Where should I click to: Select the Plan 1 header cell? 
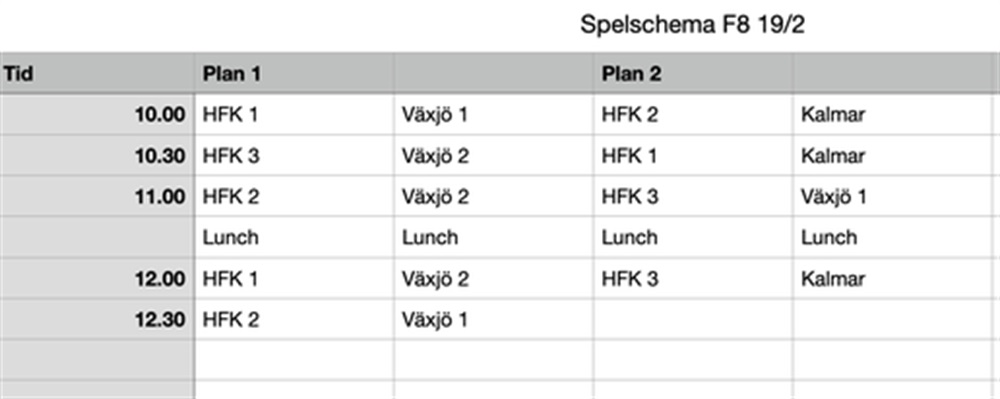click(x=295, y=74)
